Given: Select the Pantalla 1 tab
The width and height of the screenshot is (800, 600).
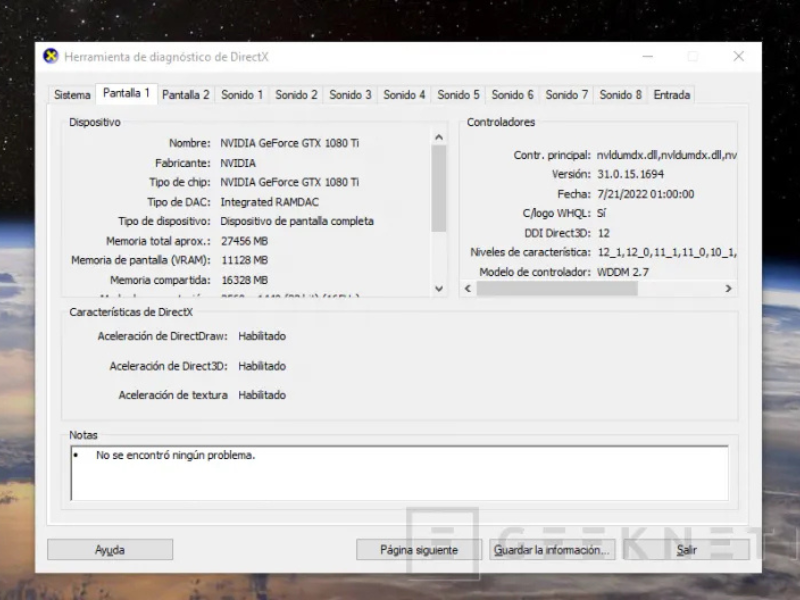Looking at the screenshot, I should pos(126,93).
